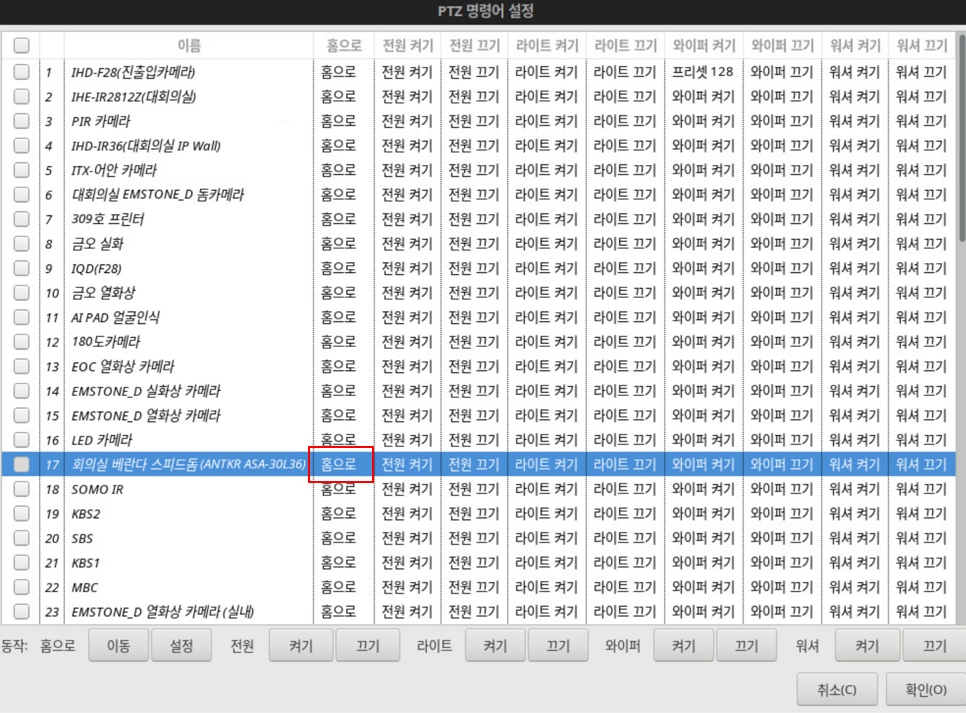Enable the checkbox for row 17 회의실 베란다 스피드돔
Screen dimensions: 966x713
21,465
